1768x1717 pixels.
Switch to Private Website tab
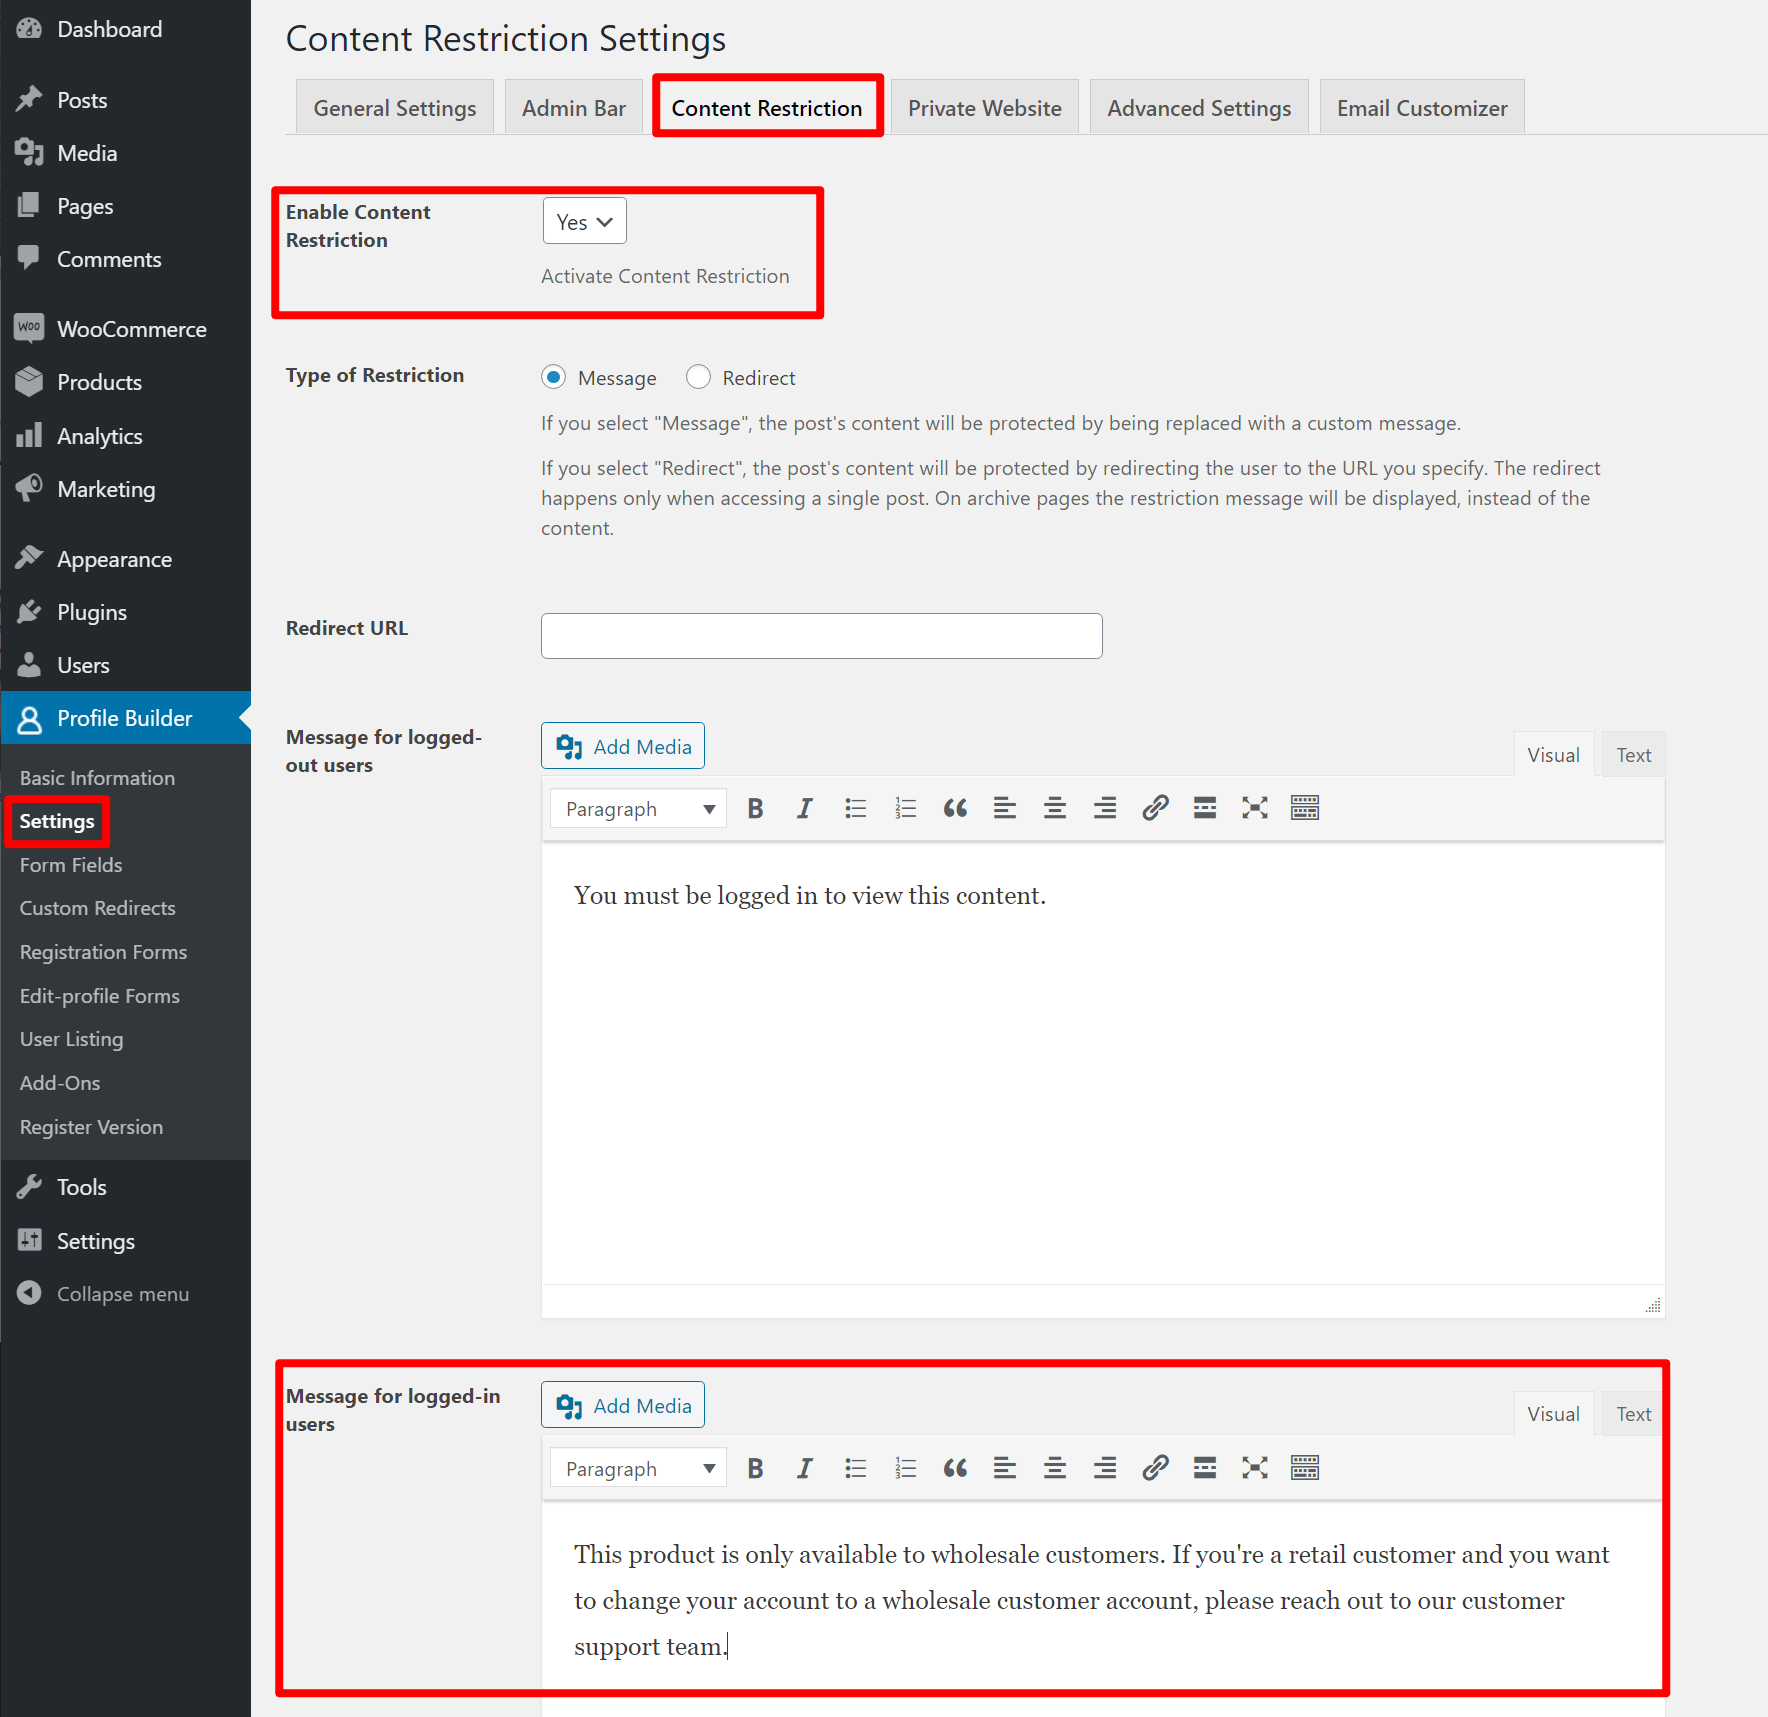pyautogui.click(x=985, y=108)
